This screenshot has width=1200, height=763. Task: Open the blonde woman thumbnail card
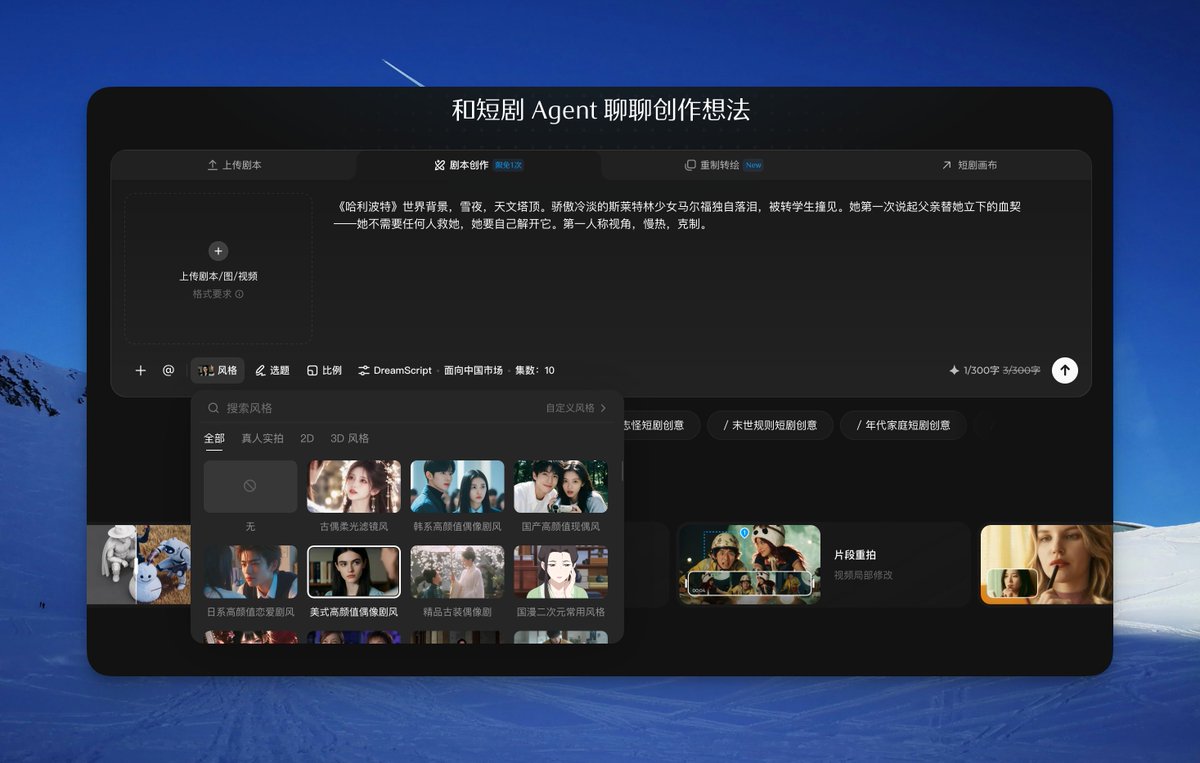(x=1046, y=564)
